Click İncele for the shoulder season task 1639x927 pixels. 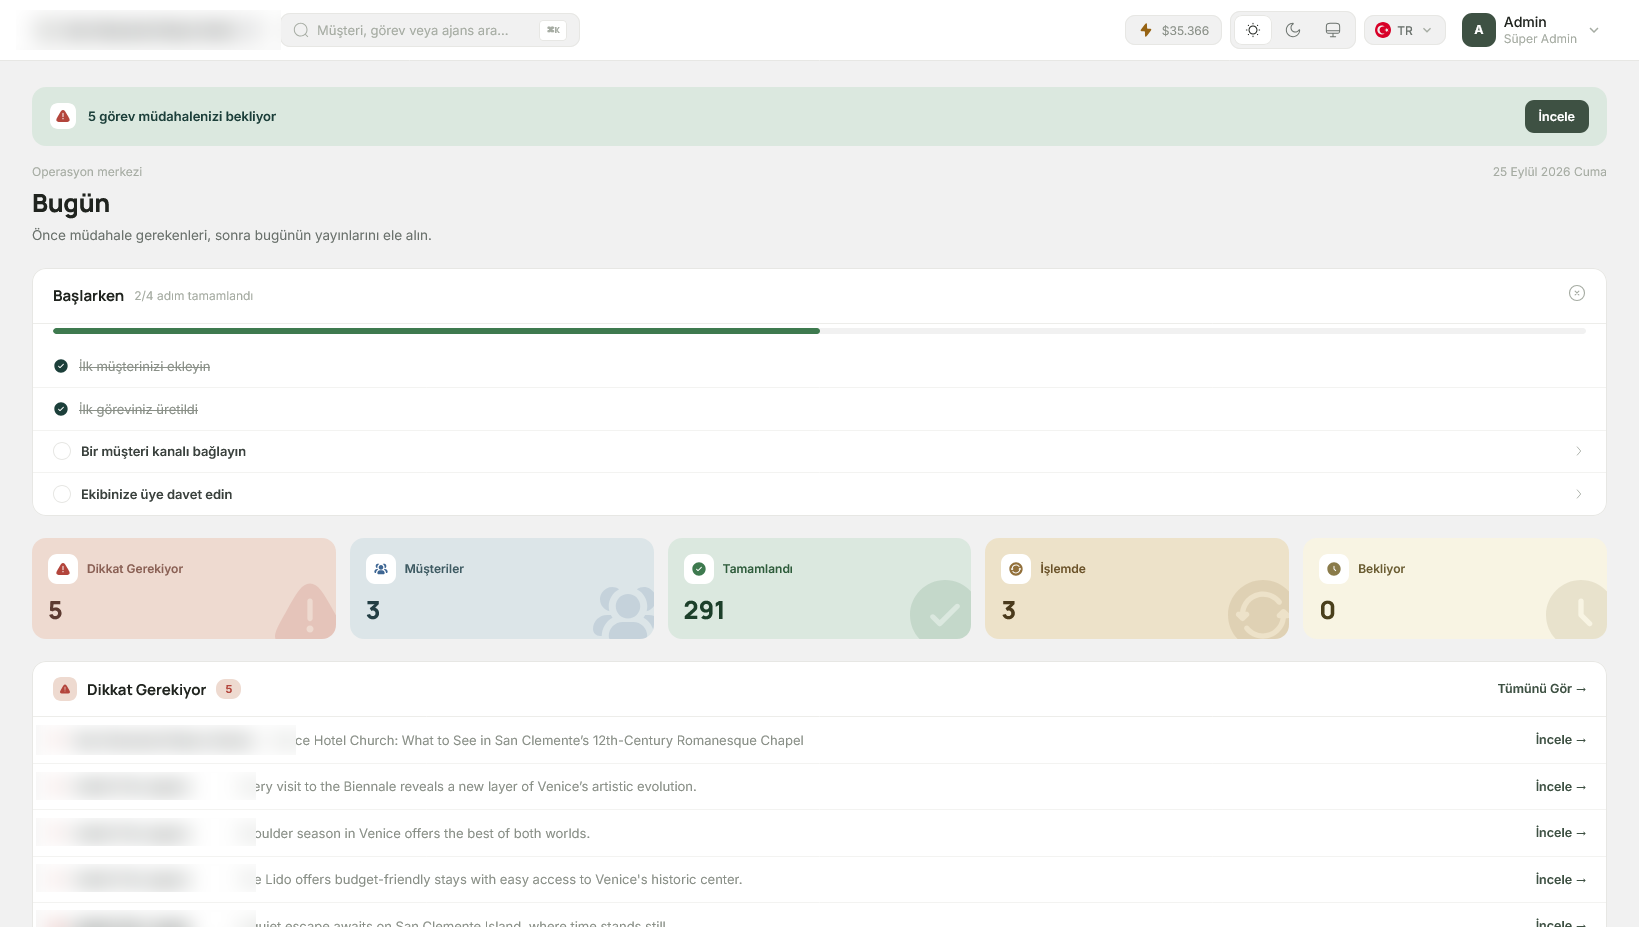tap(1560, 833)
